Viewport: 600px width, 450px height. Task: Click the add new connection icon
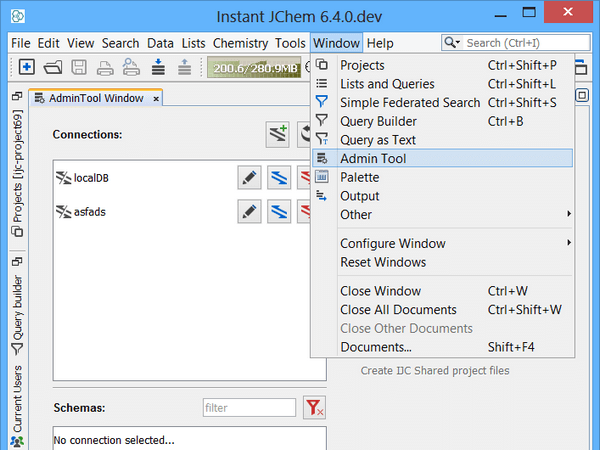tap(278, 134)
